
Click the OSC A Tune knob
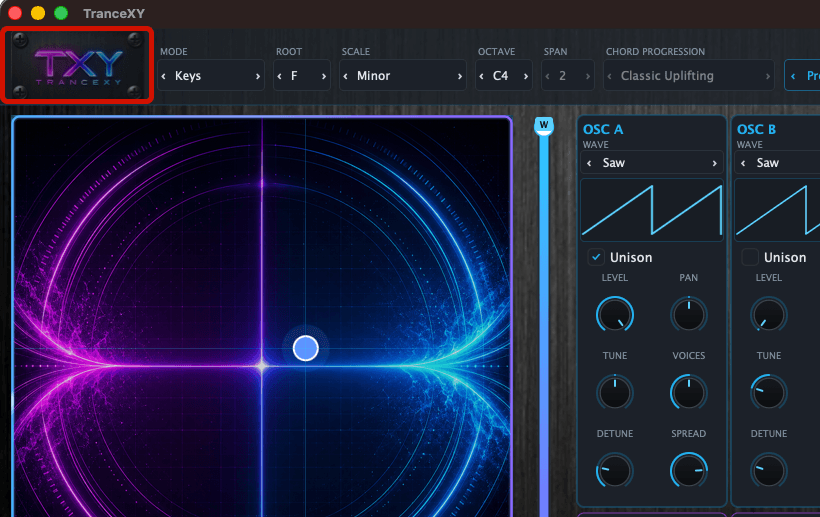tap(615, 392)
